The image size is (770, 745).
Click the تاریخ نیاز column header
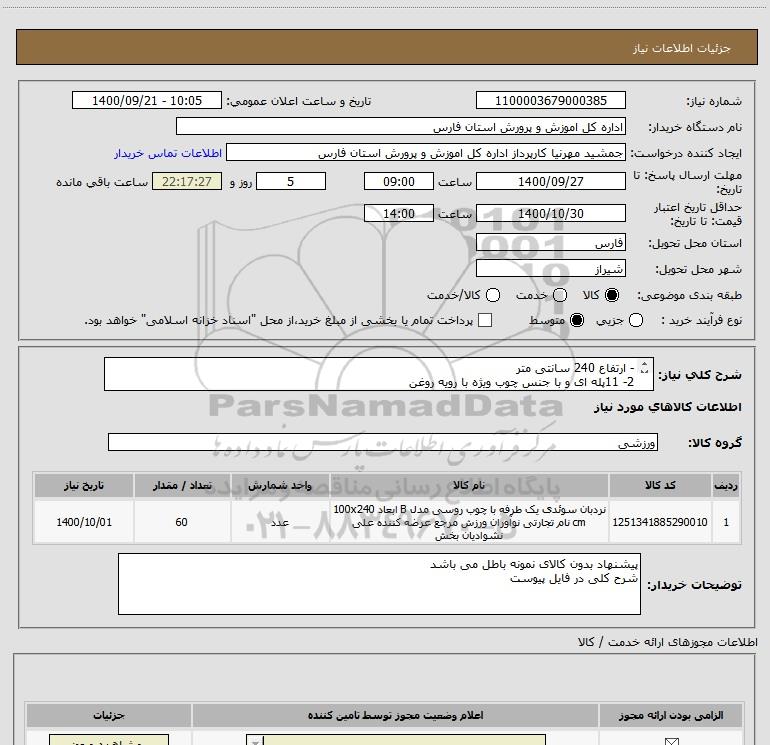click(83, 485)
